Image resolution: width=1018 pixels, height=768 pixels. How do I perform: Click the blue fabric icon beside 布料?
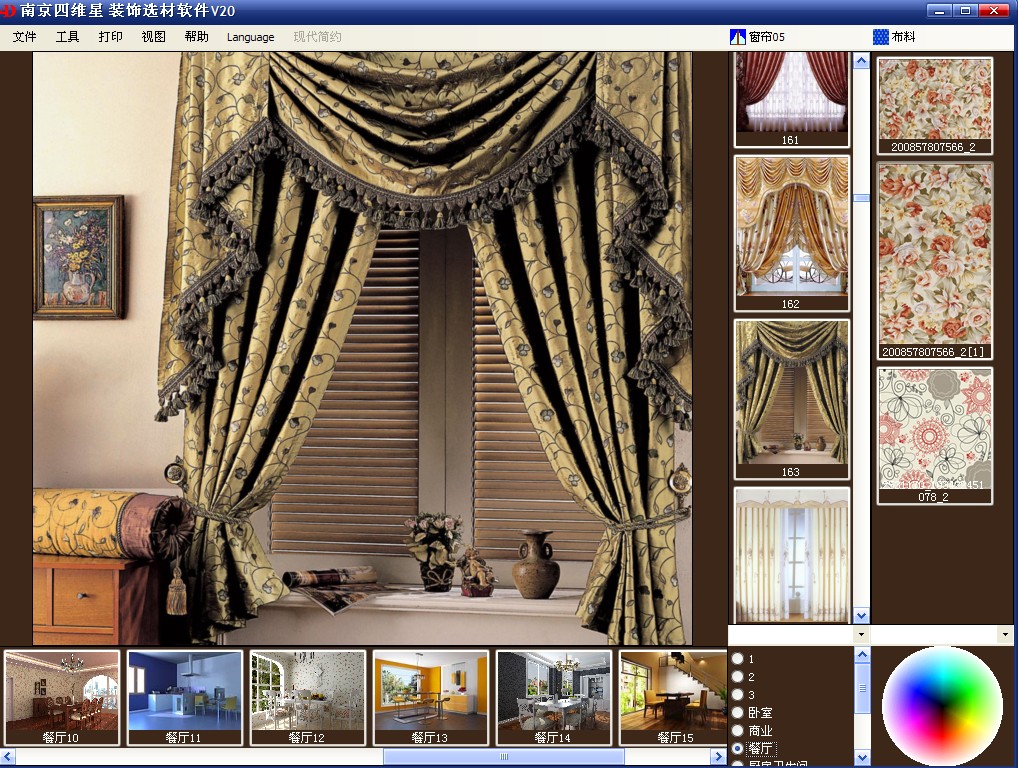click(881, 37)
